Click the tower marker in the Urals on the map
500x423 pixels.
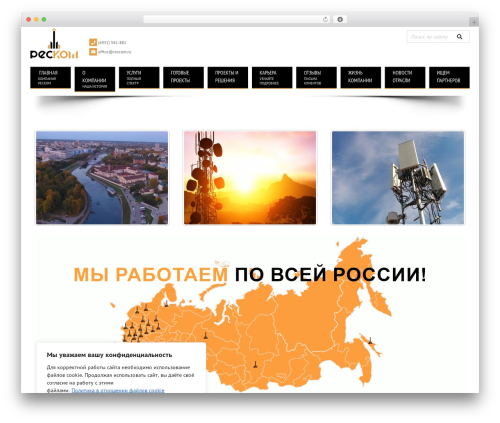tap(206, 335)
